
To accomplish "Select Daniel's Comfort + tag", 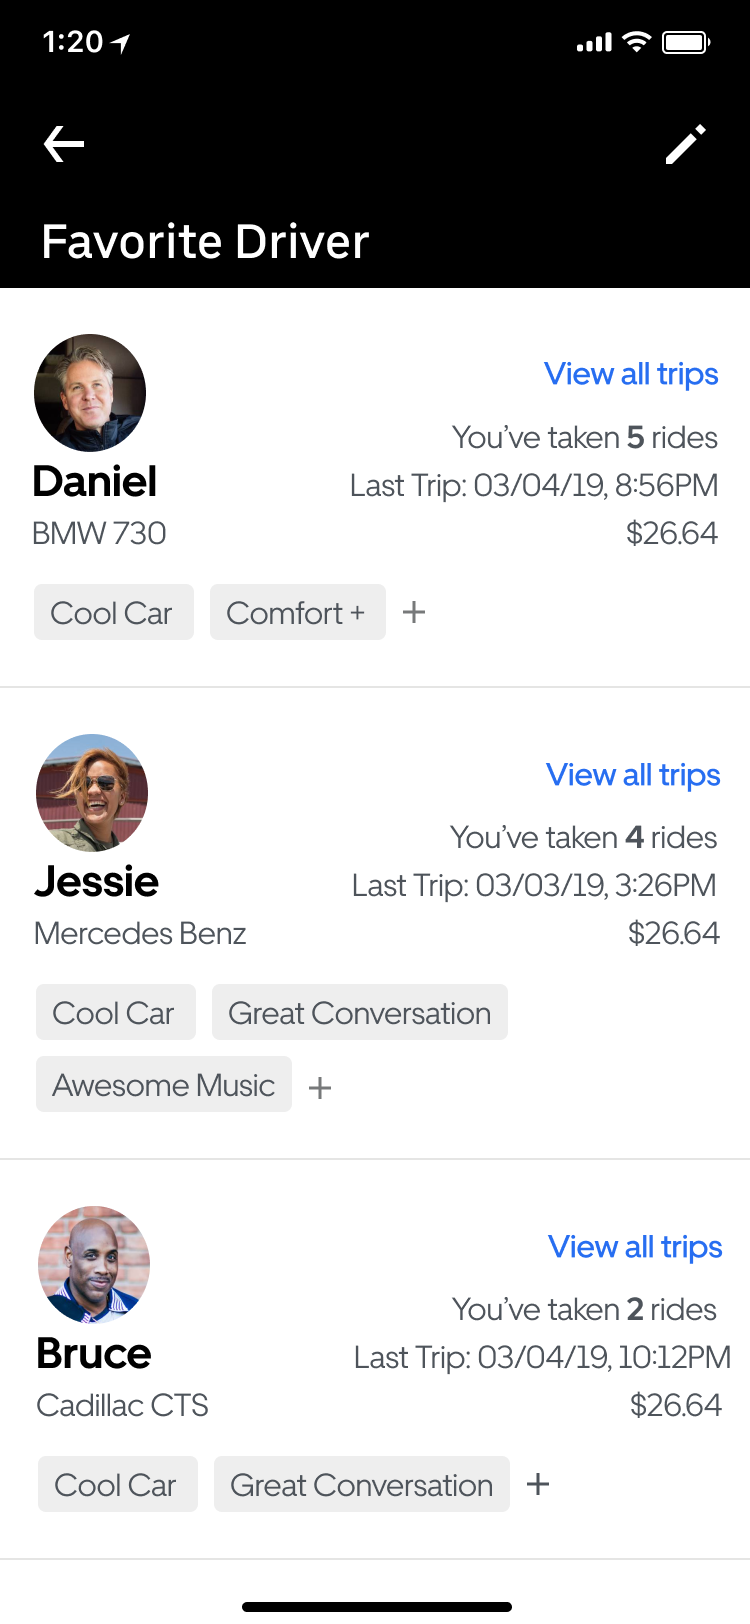I will click(x=297, y=612).
